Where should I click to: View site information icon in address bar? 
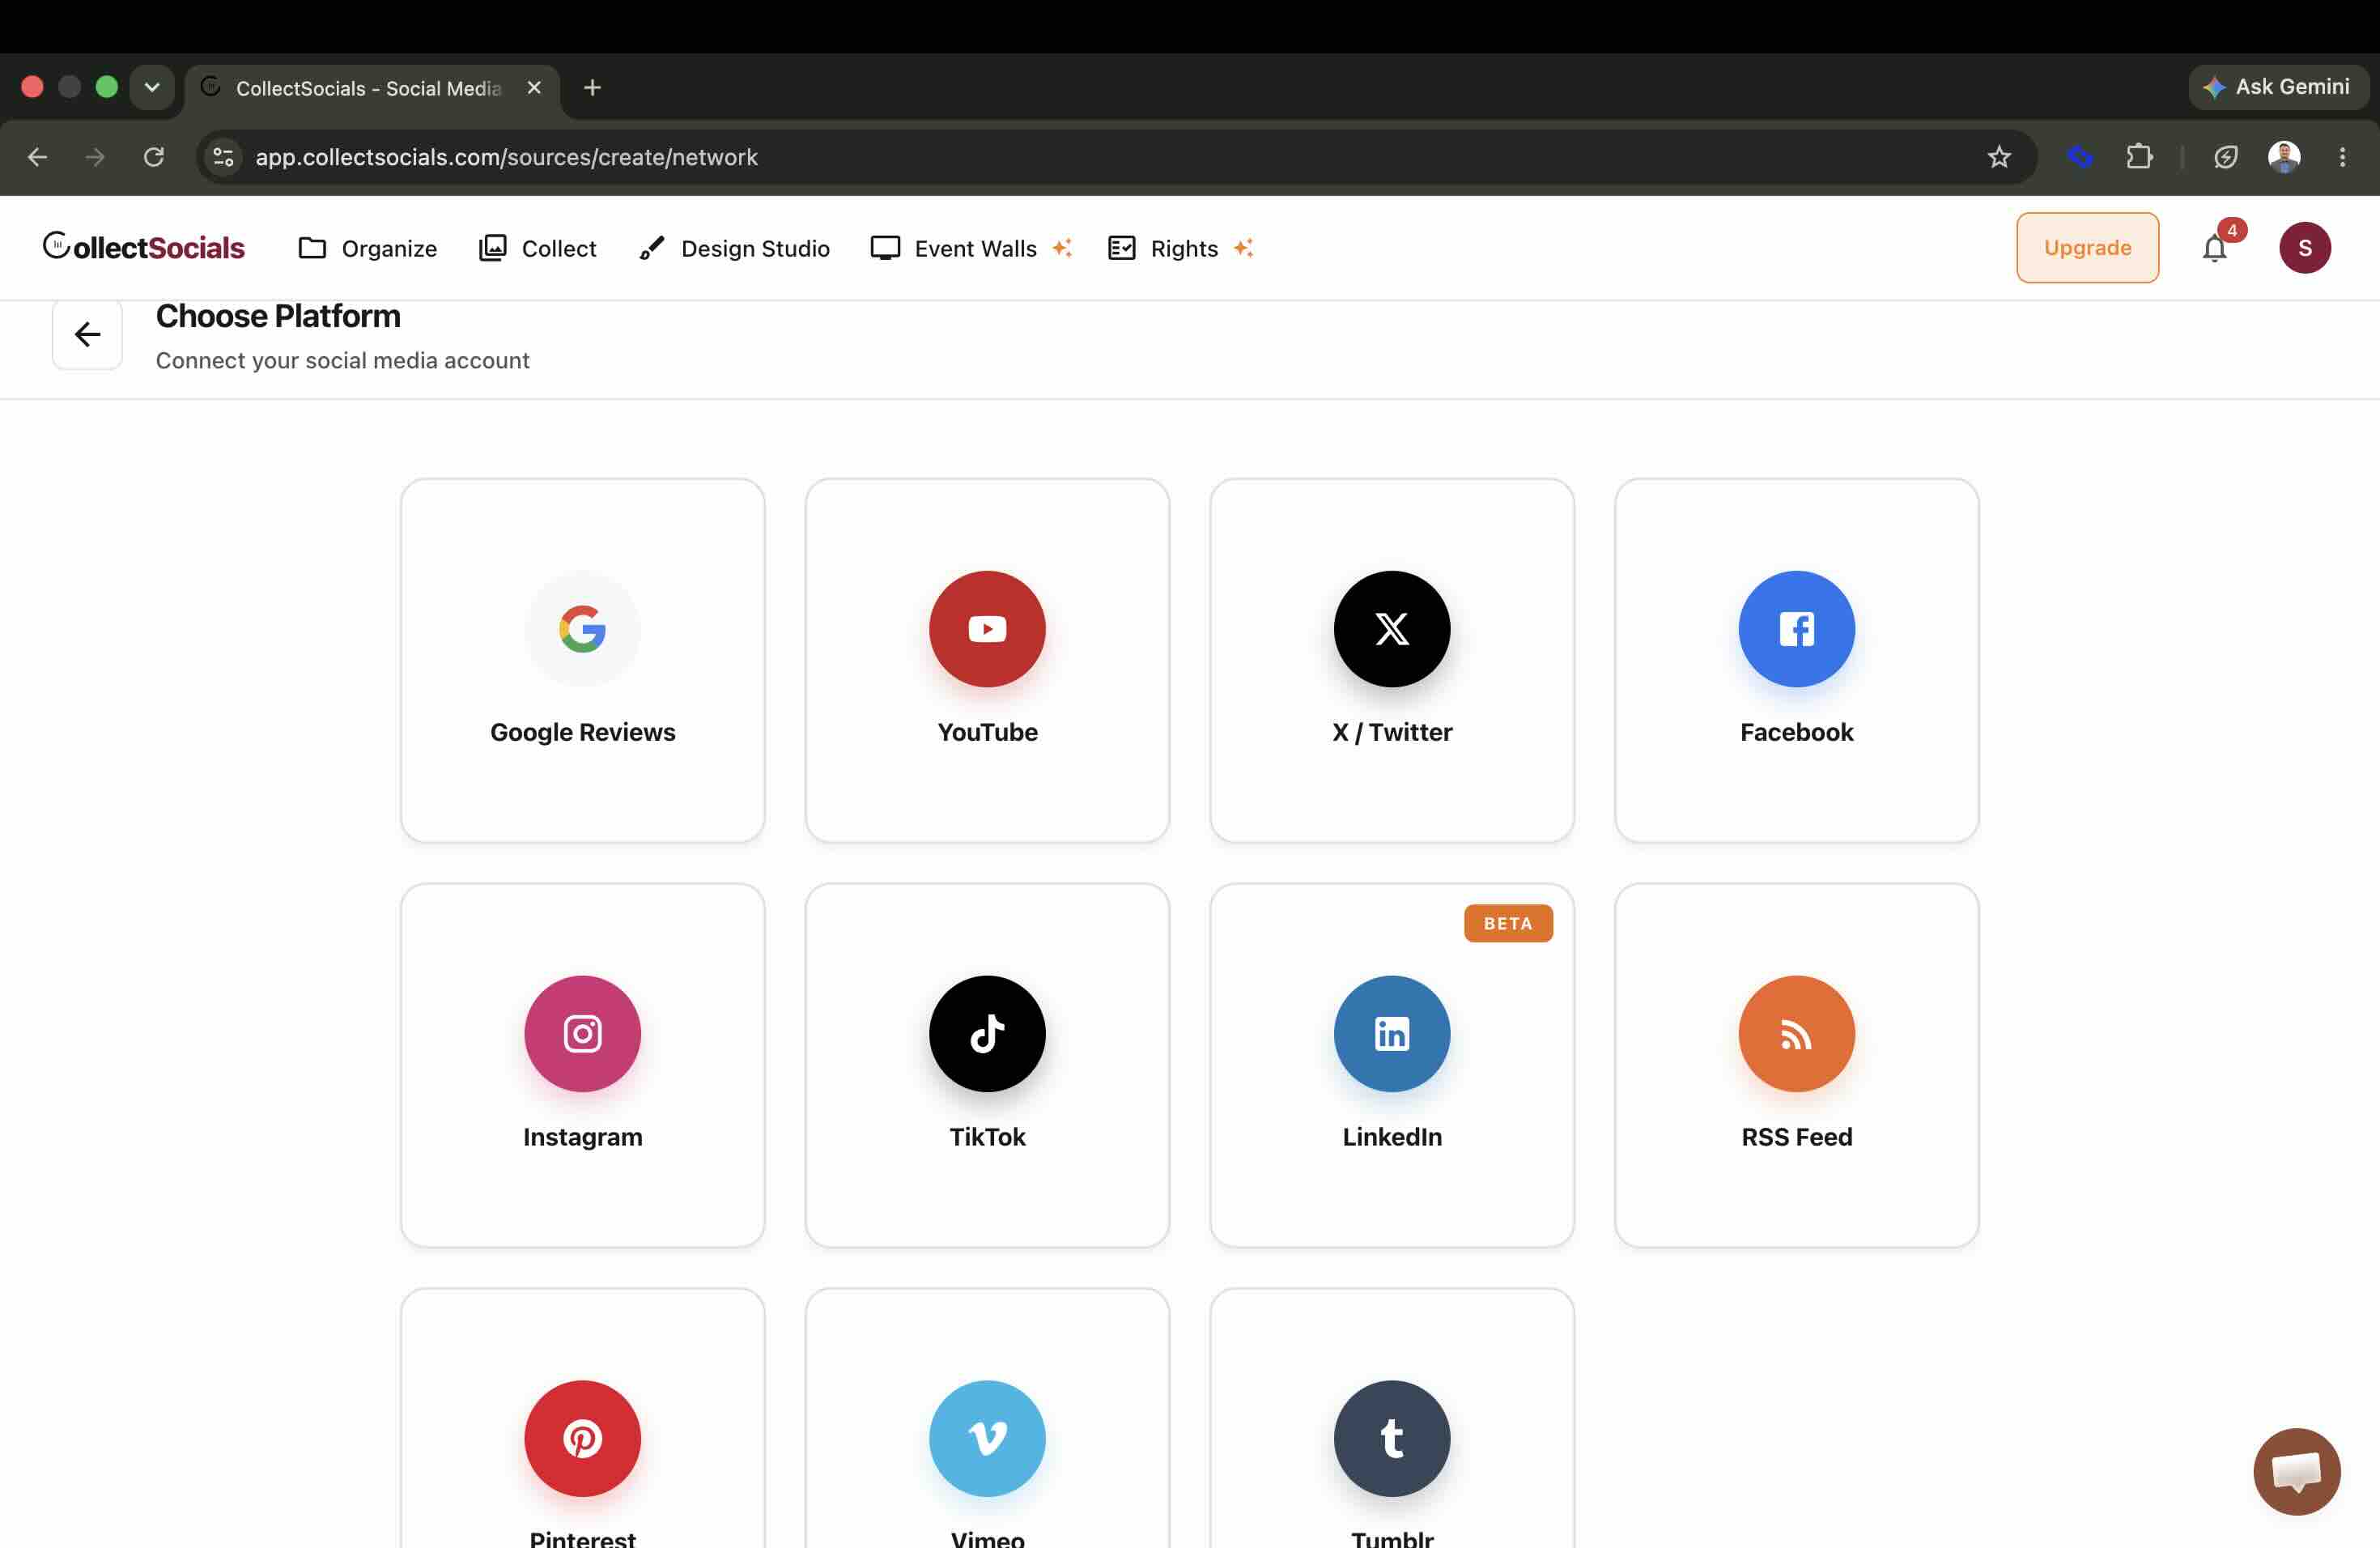(224, 157)
